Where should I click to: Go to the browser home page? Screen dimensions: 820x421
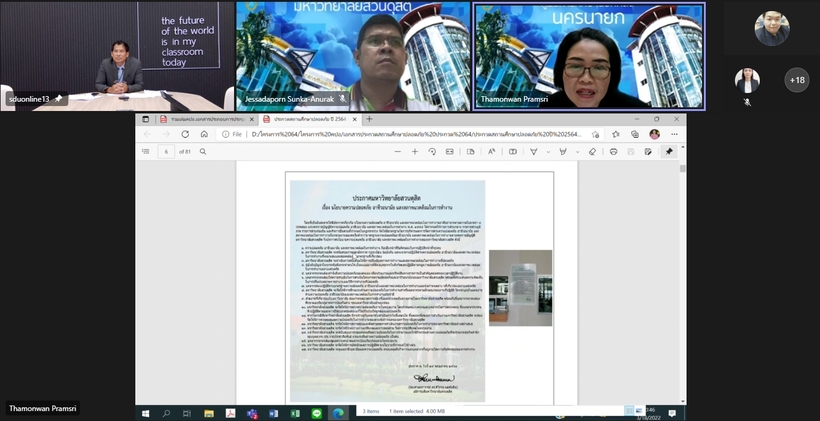(x=204, y=134)
